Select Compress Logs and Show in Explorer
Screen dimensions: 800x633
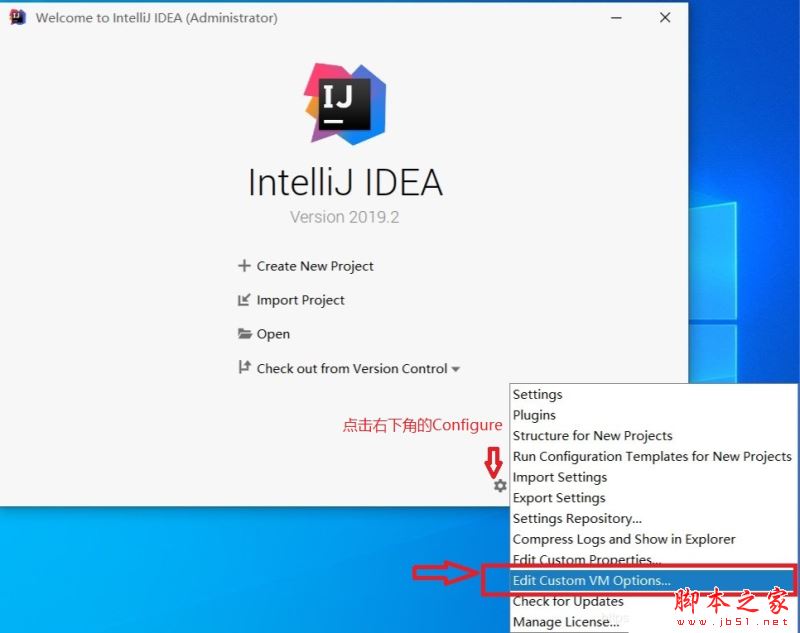click(x=653, y=539)
